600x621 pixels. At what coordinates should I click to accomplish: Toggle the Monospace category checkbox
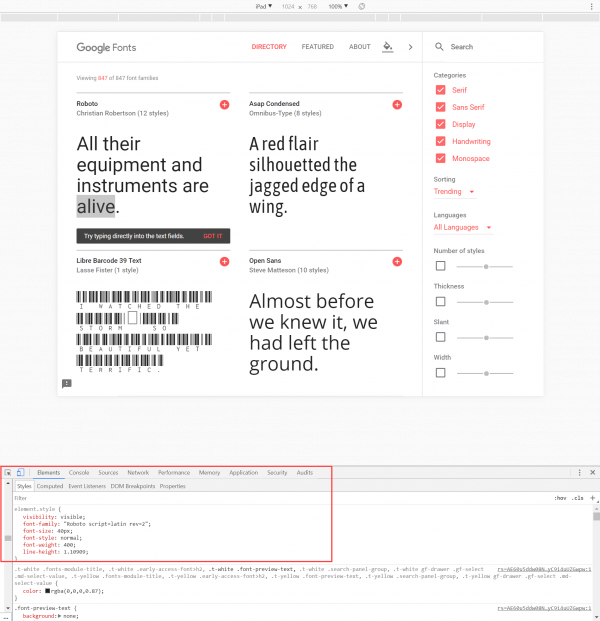click(440, 158)
